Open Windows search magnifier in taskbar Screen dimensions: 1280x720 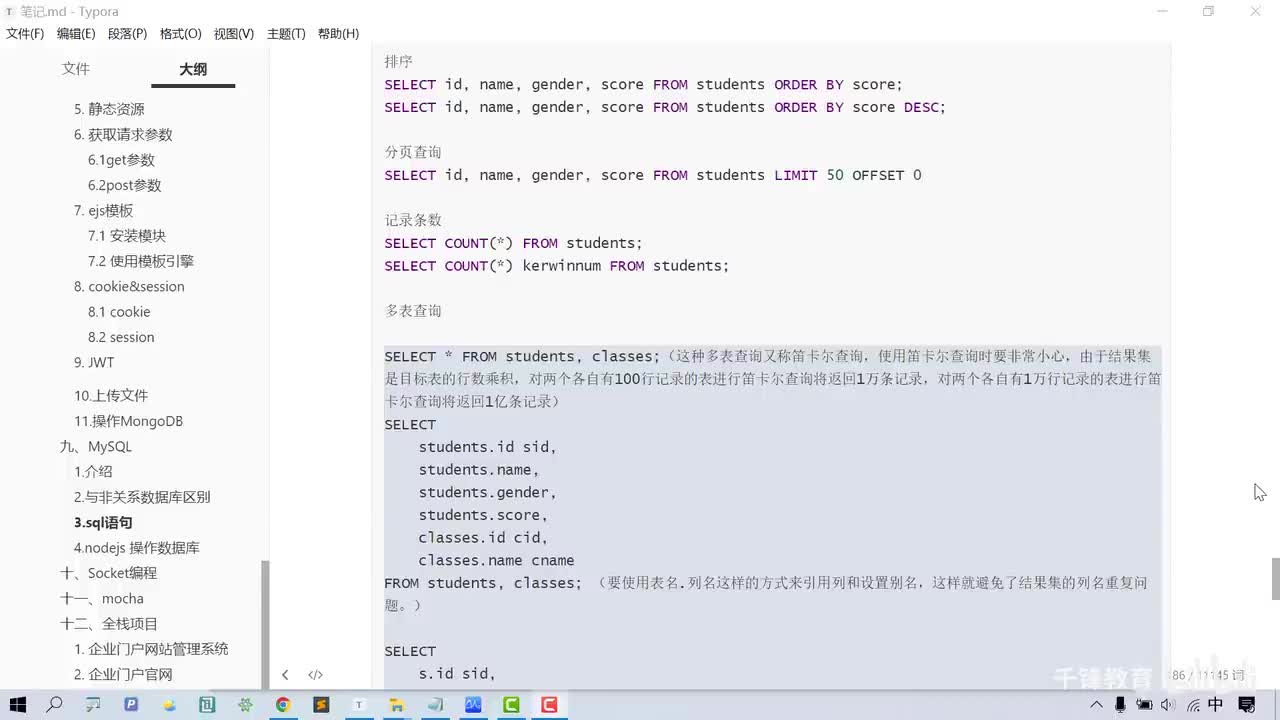coord(55,705)
